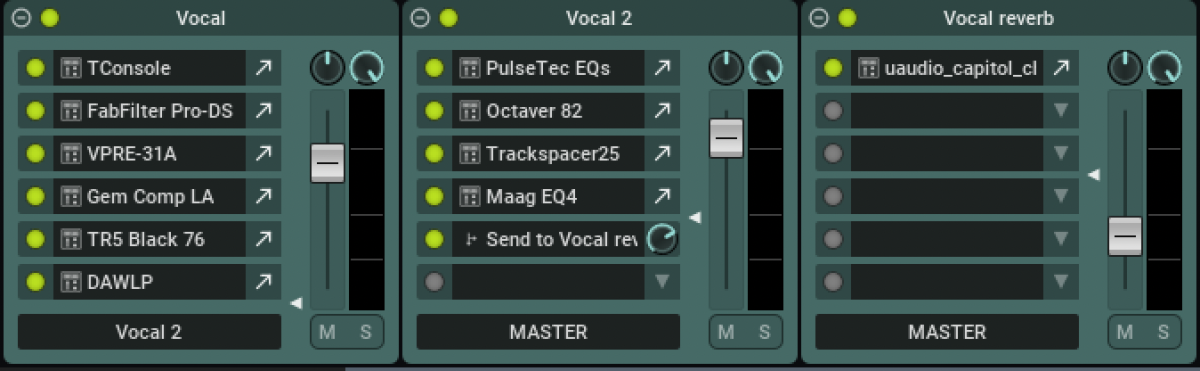Click the Vocal strip level meter

pyautogui.click(x=366, y=200)
